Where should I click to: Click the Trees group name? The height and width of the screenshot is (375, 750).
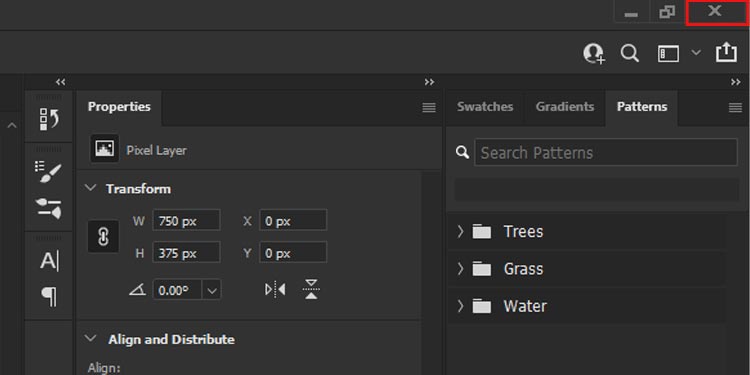coord(523,232)
